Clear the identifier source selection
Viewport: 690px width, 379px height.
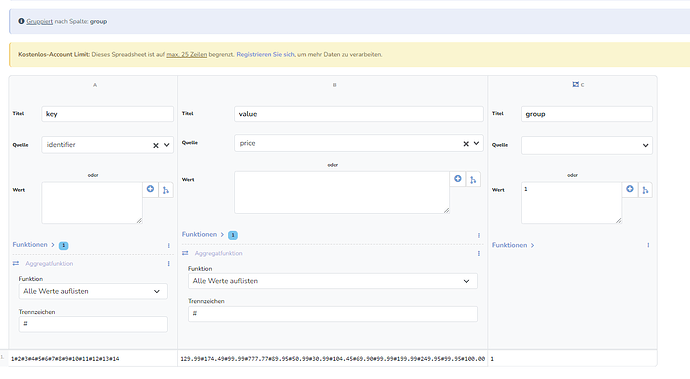[x=156, y=145]
